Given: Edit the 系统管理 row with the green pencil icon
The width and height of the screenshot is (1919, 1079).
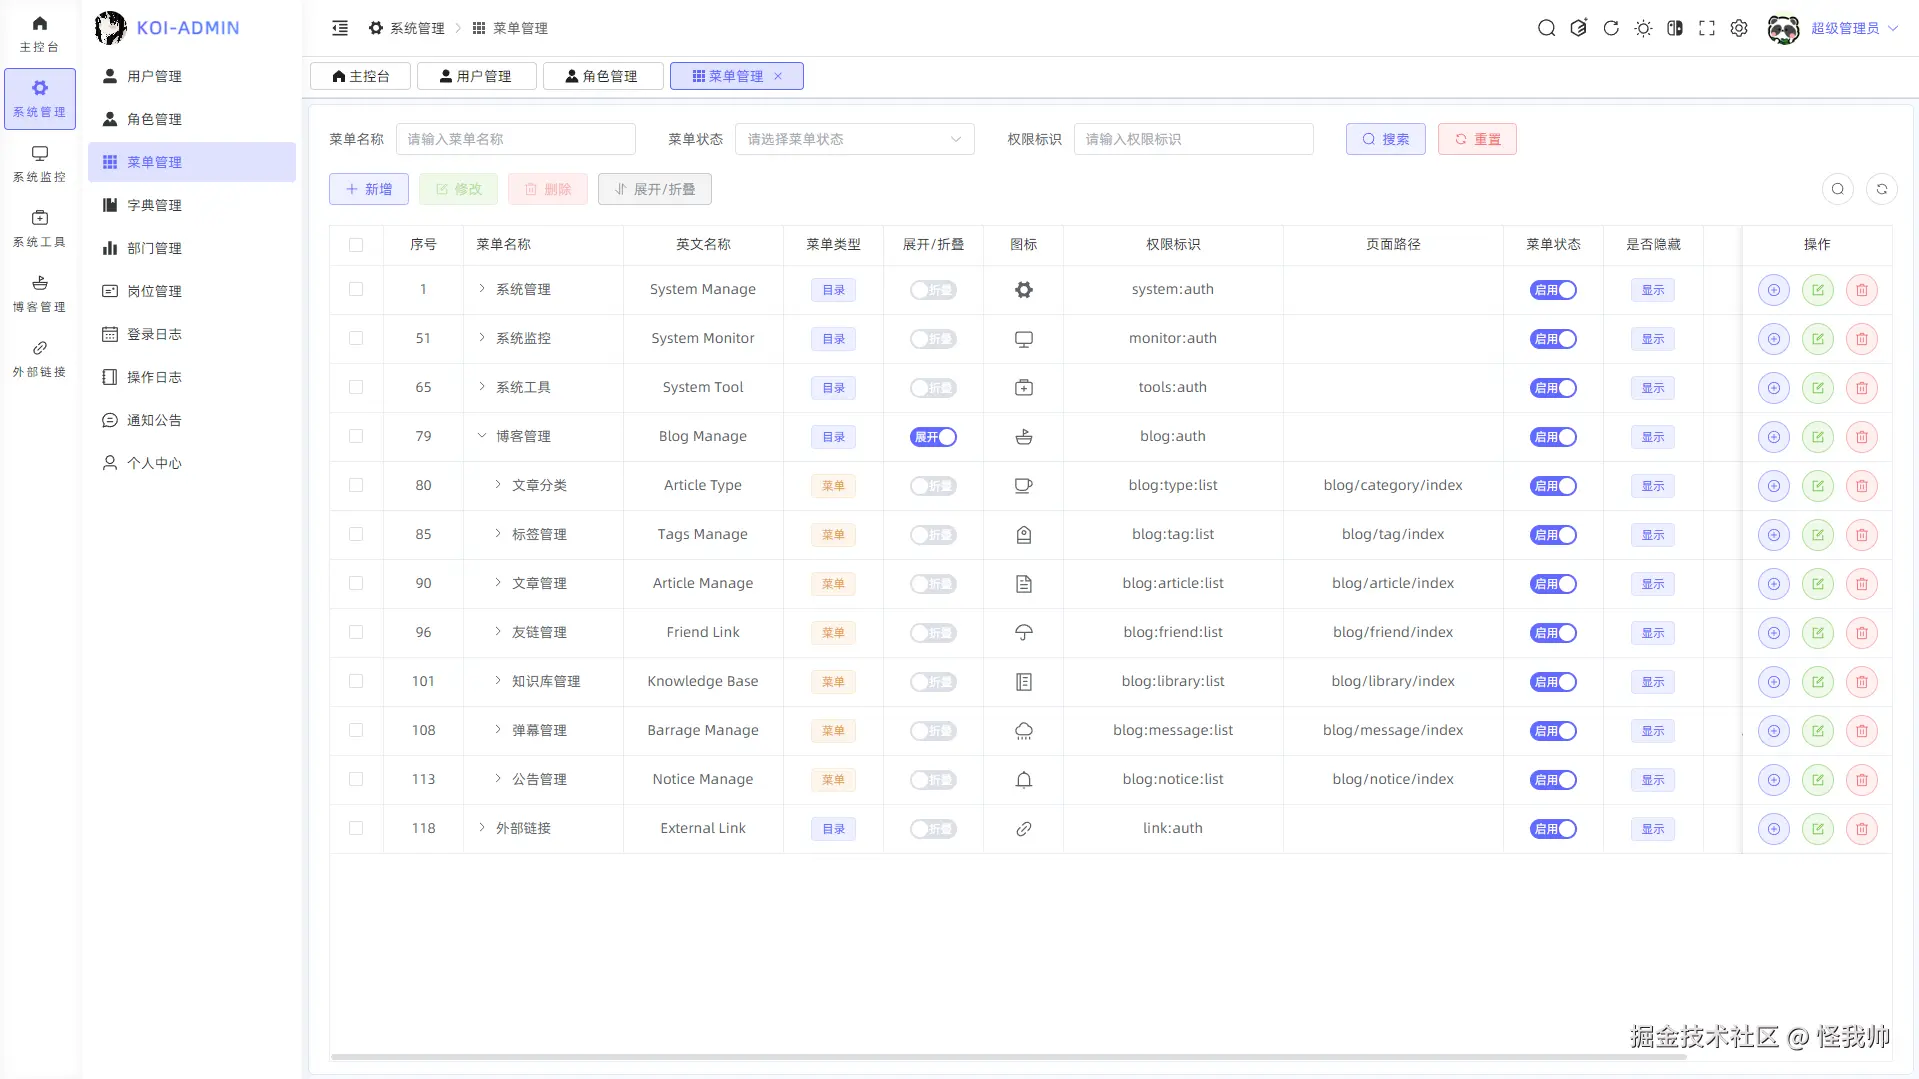Looking at the screenshot, I should tap(1817, 290).
